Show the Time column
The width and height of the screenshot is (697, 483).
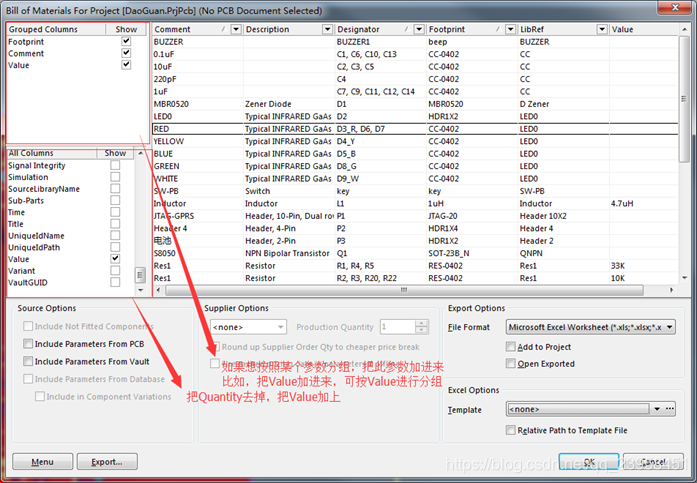[x=115, y=212]
